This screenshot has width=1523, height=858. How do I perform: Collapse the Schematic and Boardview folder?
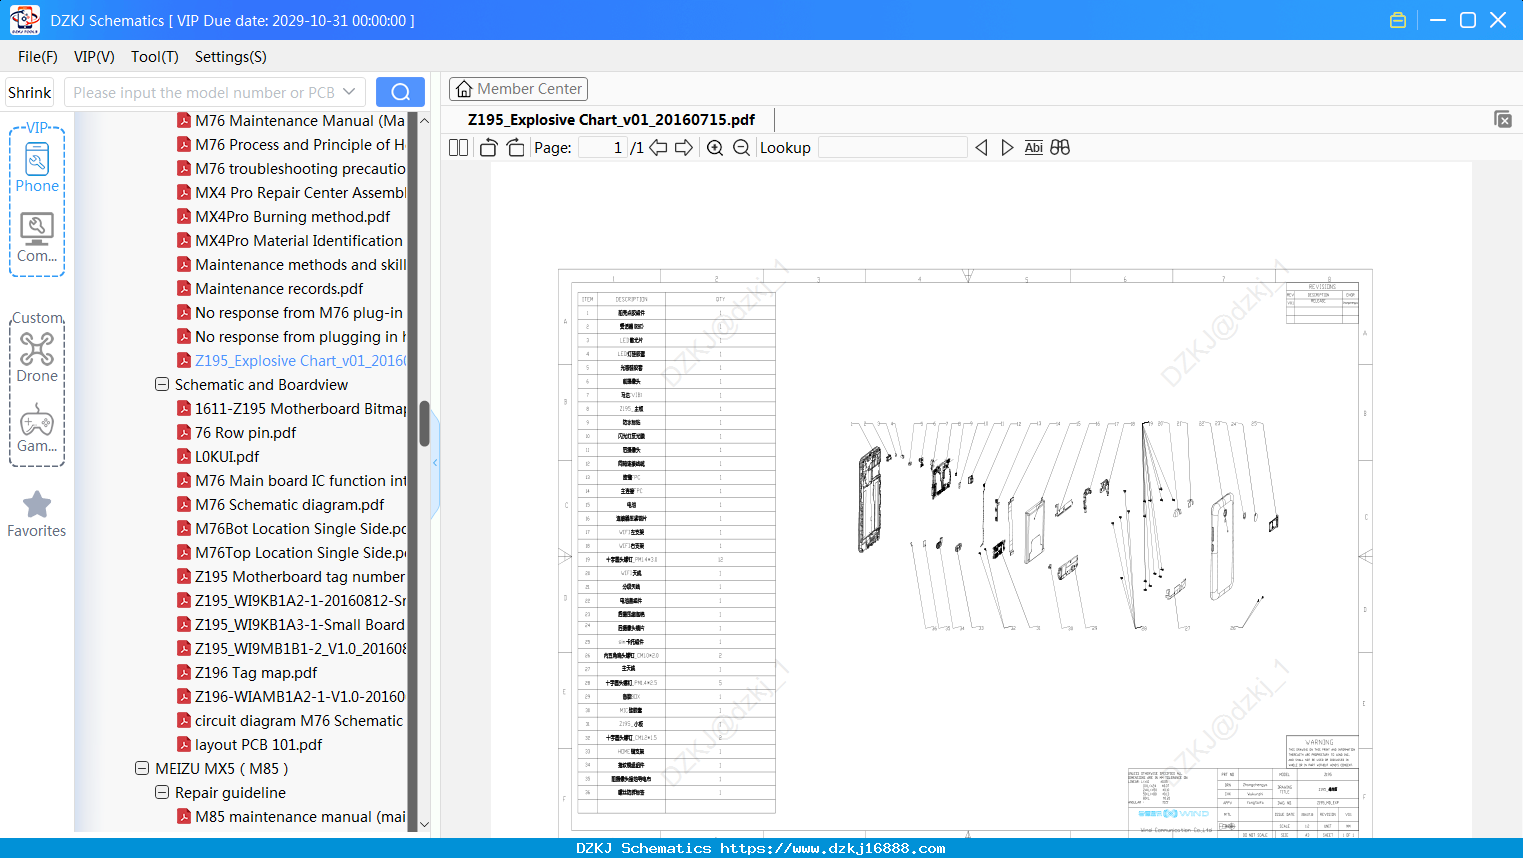coord(162,385)
